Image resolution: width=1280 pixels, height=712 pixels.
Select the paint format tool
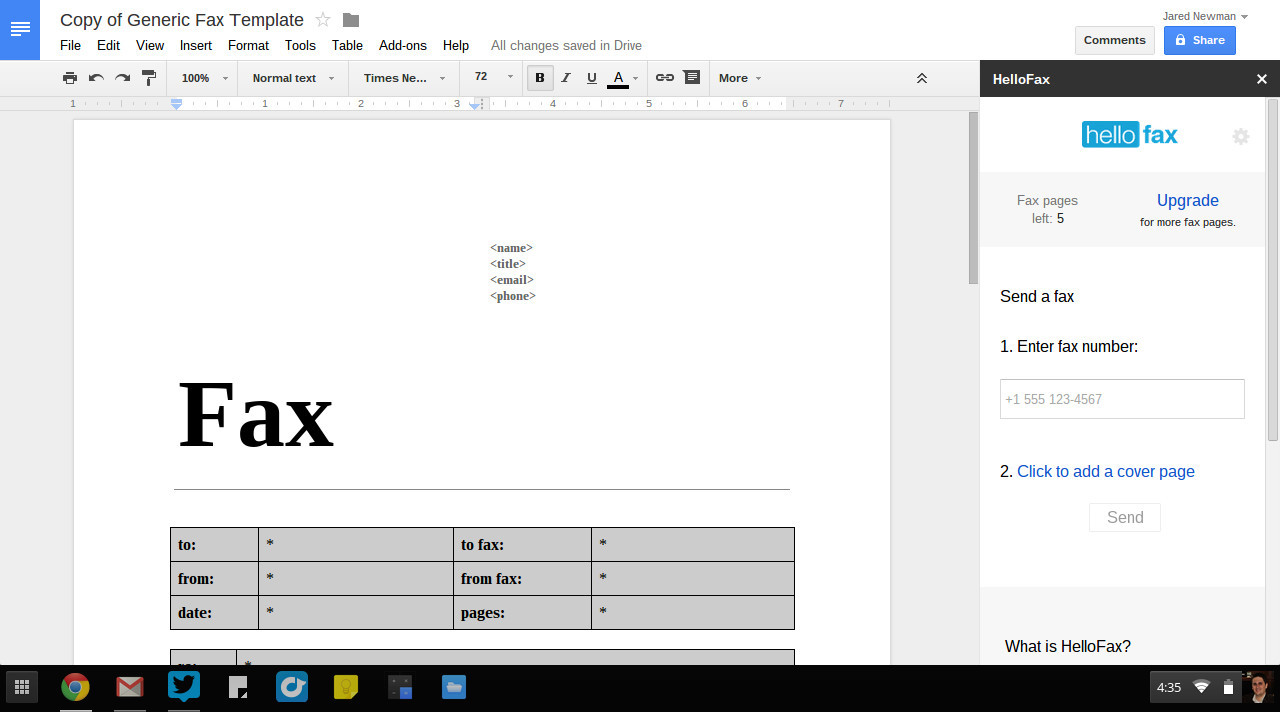(x=149, y=78)
